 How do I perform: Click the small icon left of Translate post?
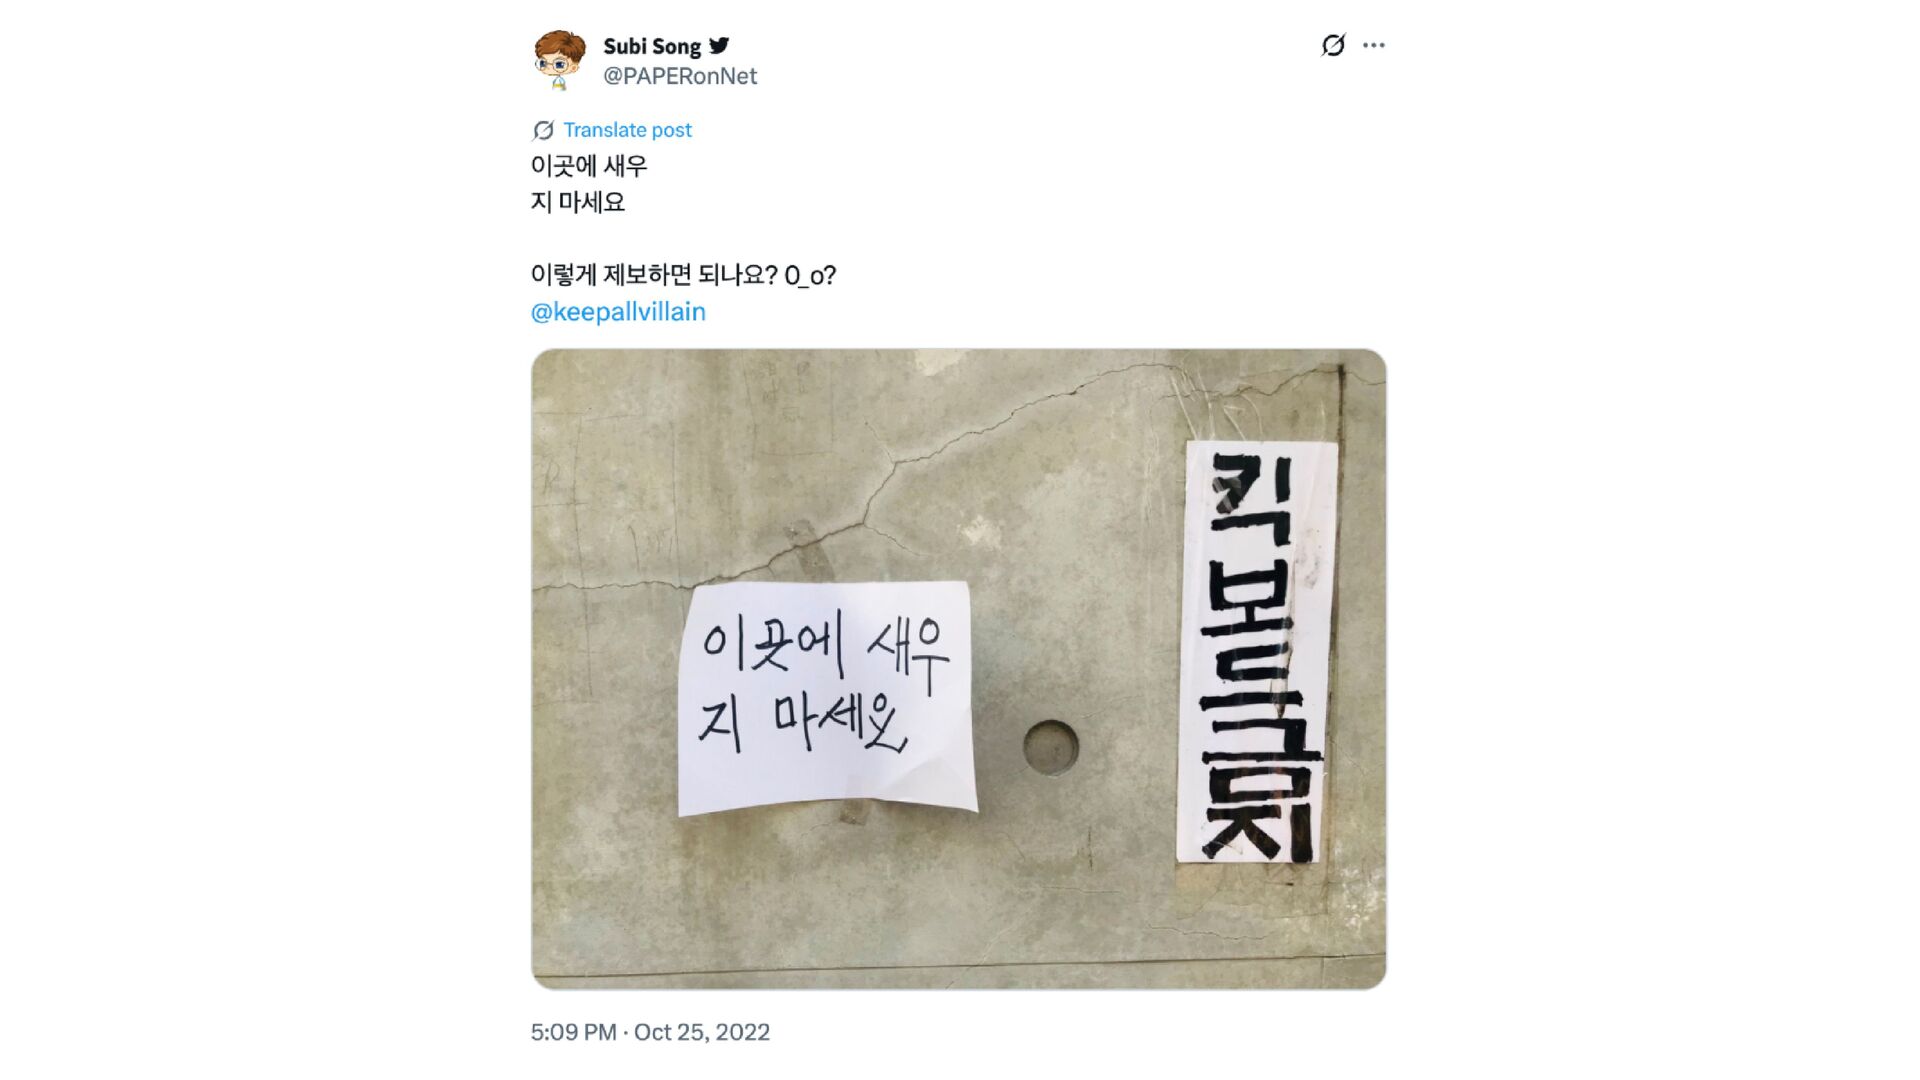tap(543, 130)
